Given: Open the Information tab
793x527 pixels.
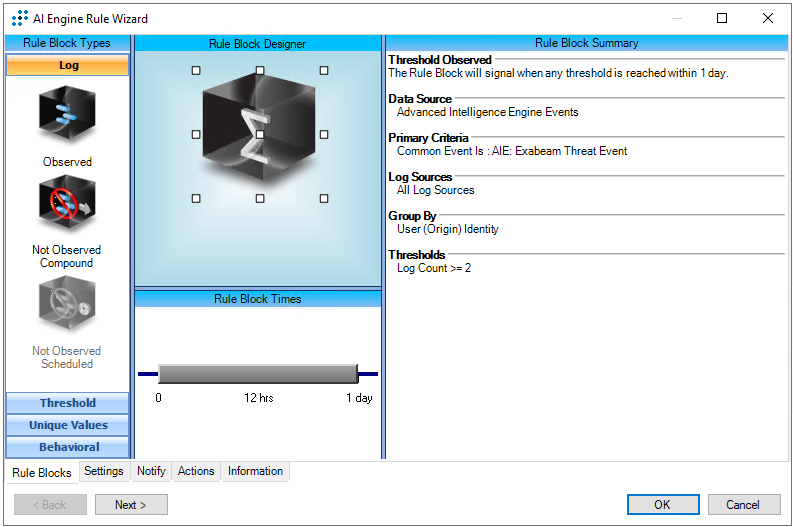Looking at the screenshot, I should 255,471.
